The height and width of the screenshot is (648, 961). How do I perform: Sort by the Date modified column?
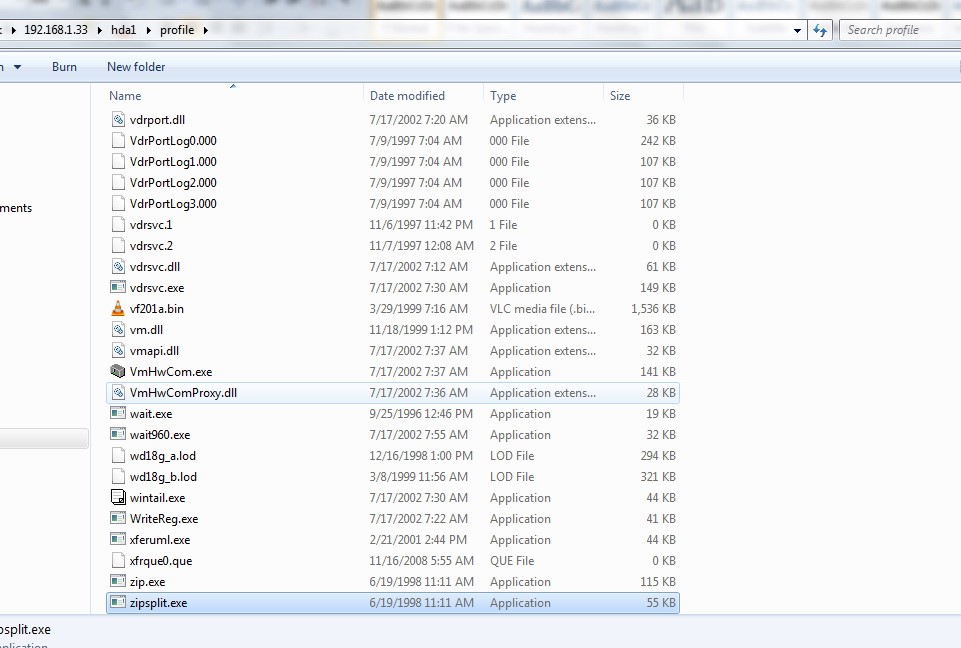pyautogui.click(x=407, y=96)
